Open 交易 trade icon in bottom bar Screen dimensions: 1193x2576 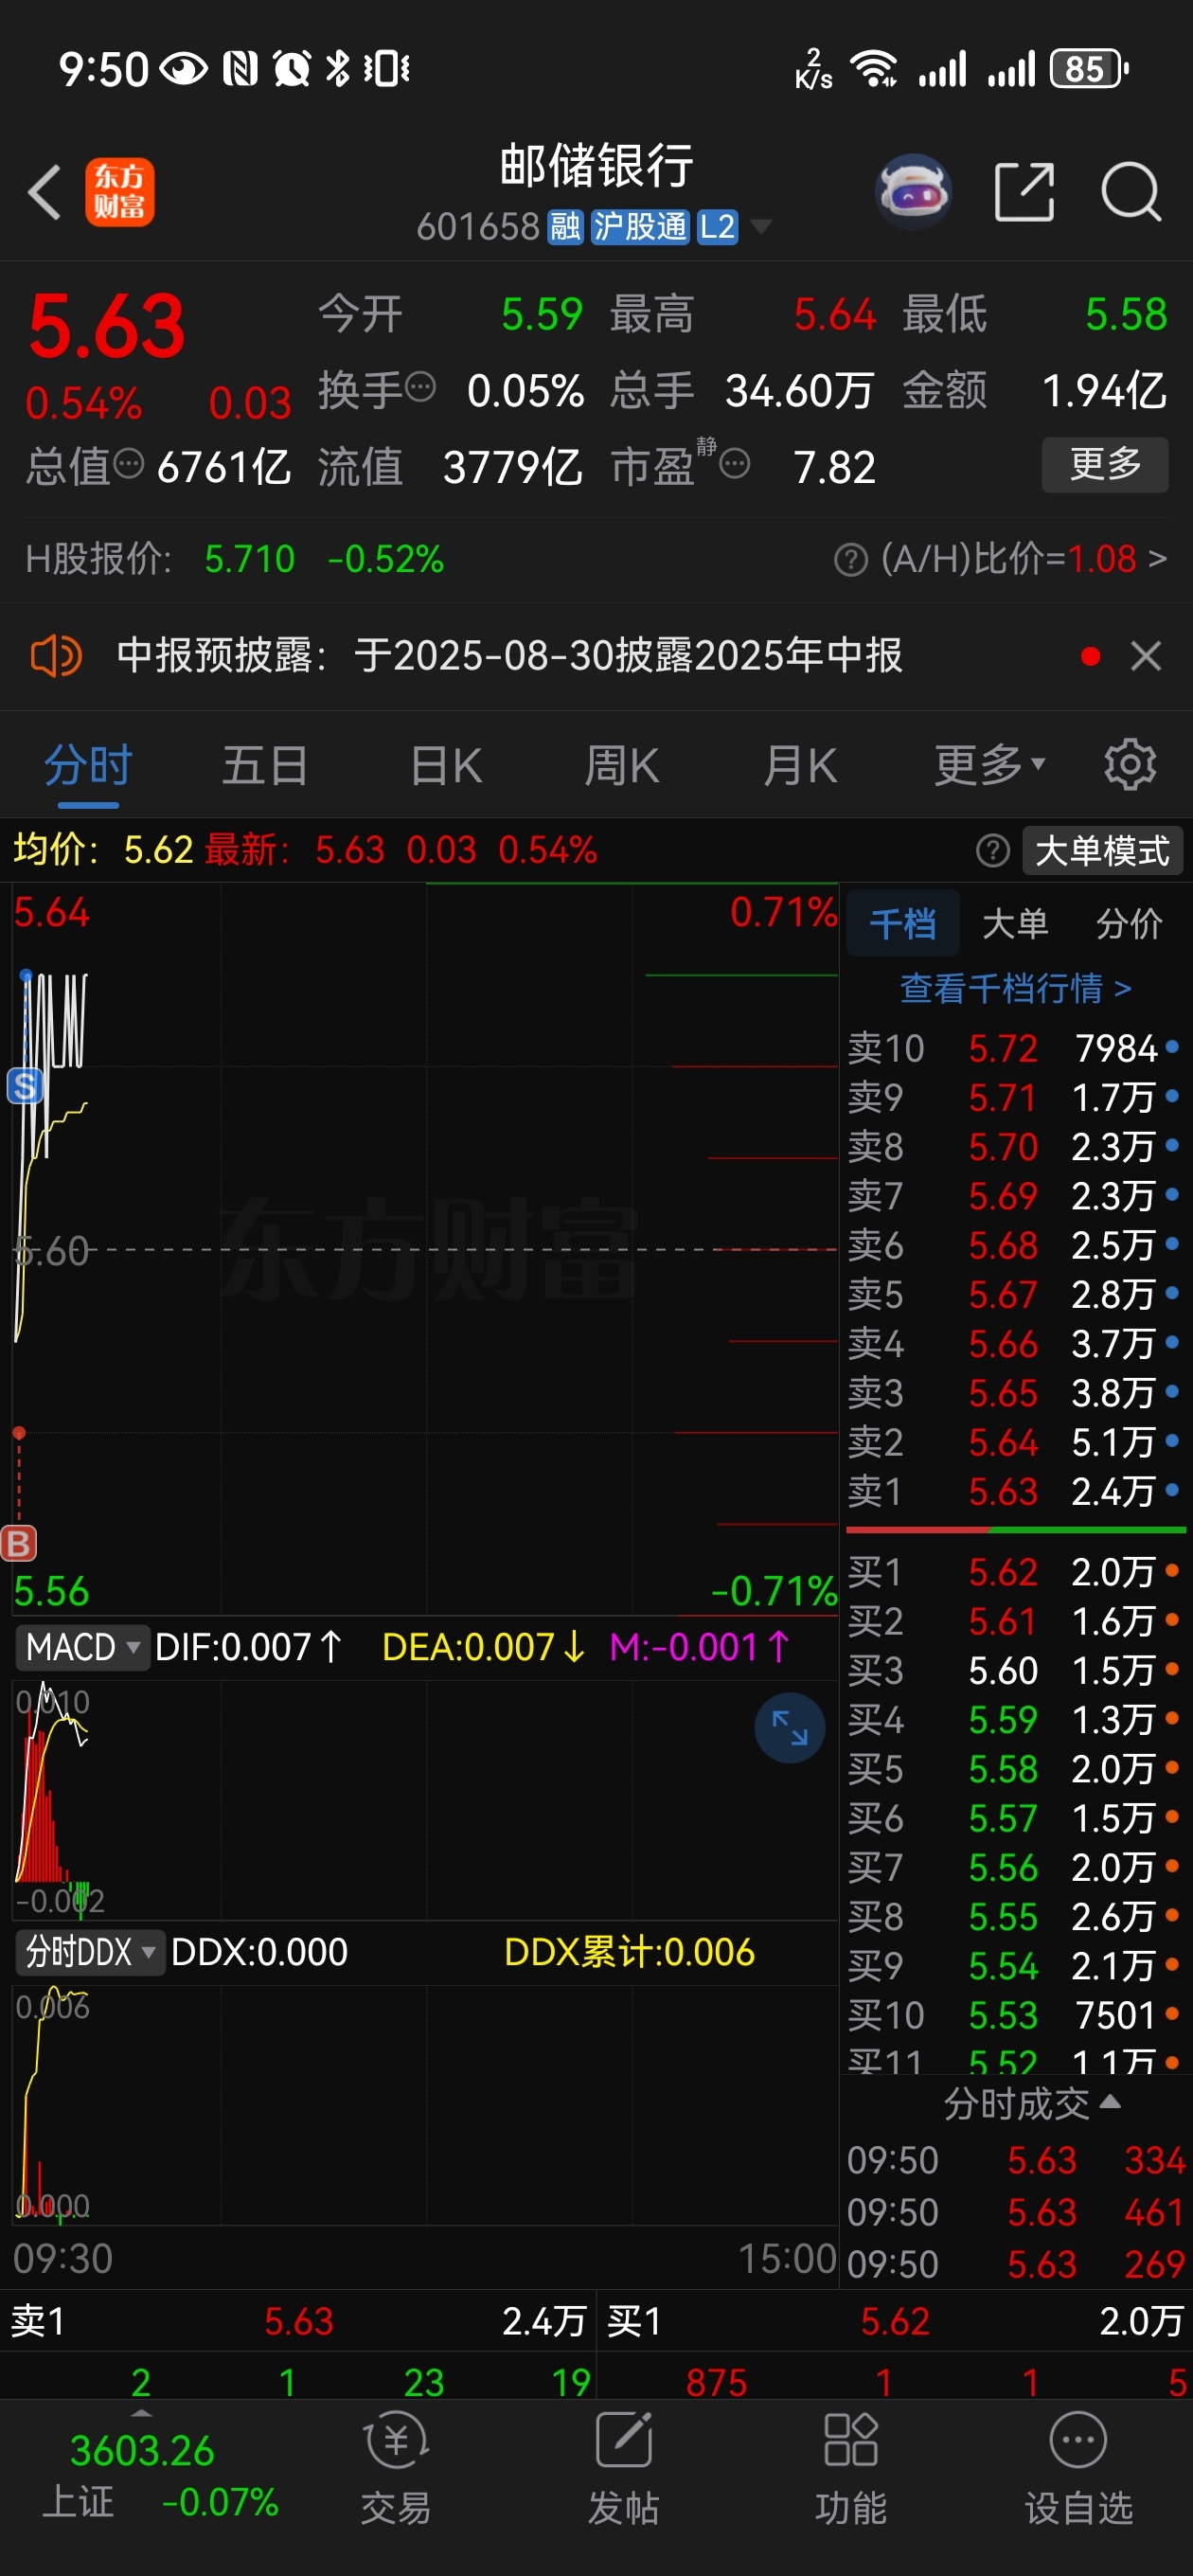coord(396,2468)
